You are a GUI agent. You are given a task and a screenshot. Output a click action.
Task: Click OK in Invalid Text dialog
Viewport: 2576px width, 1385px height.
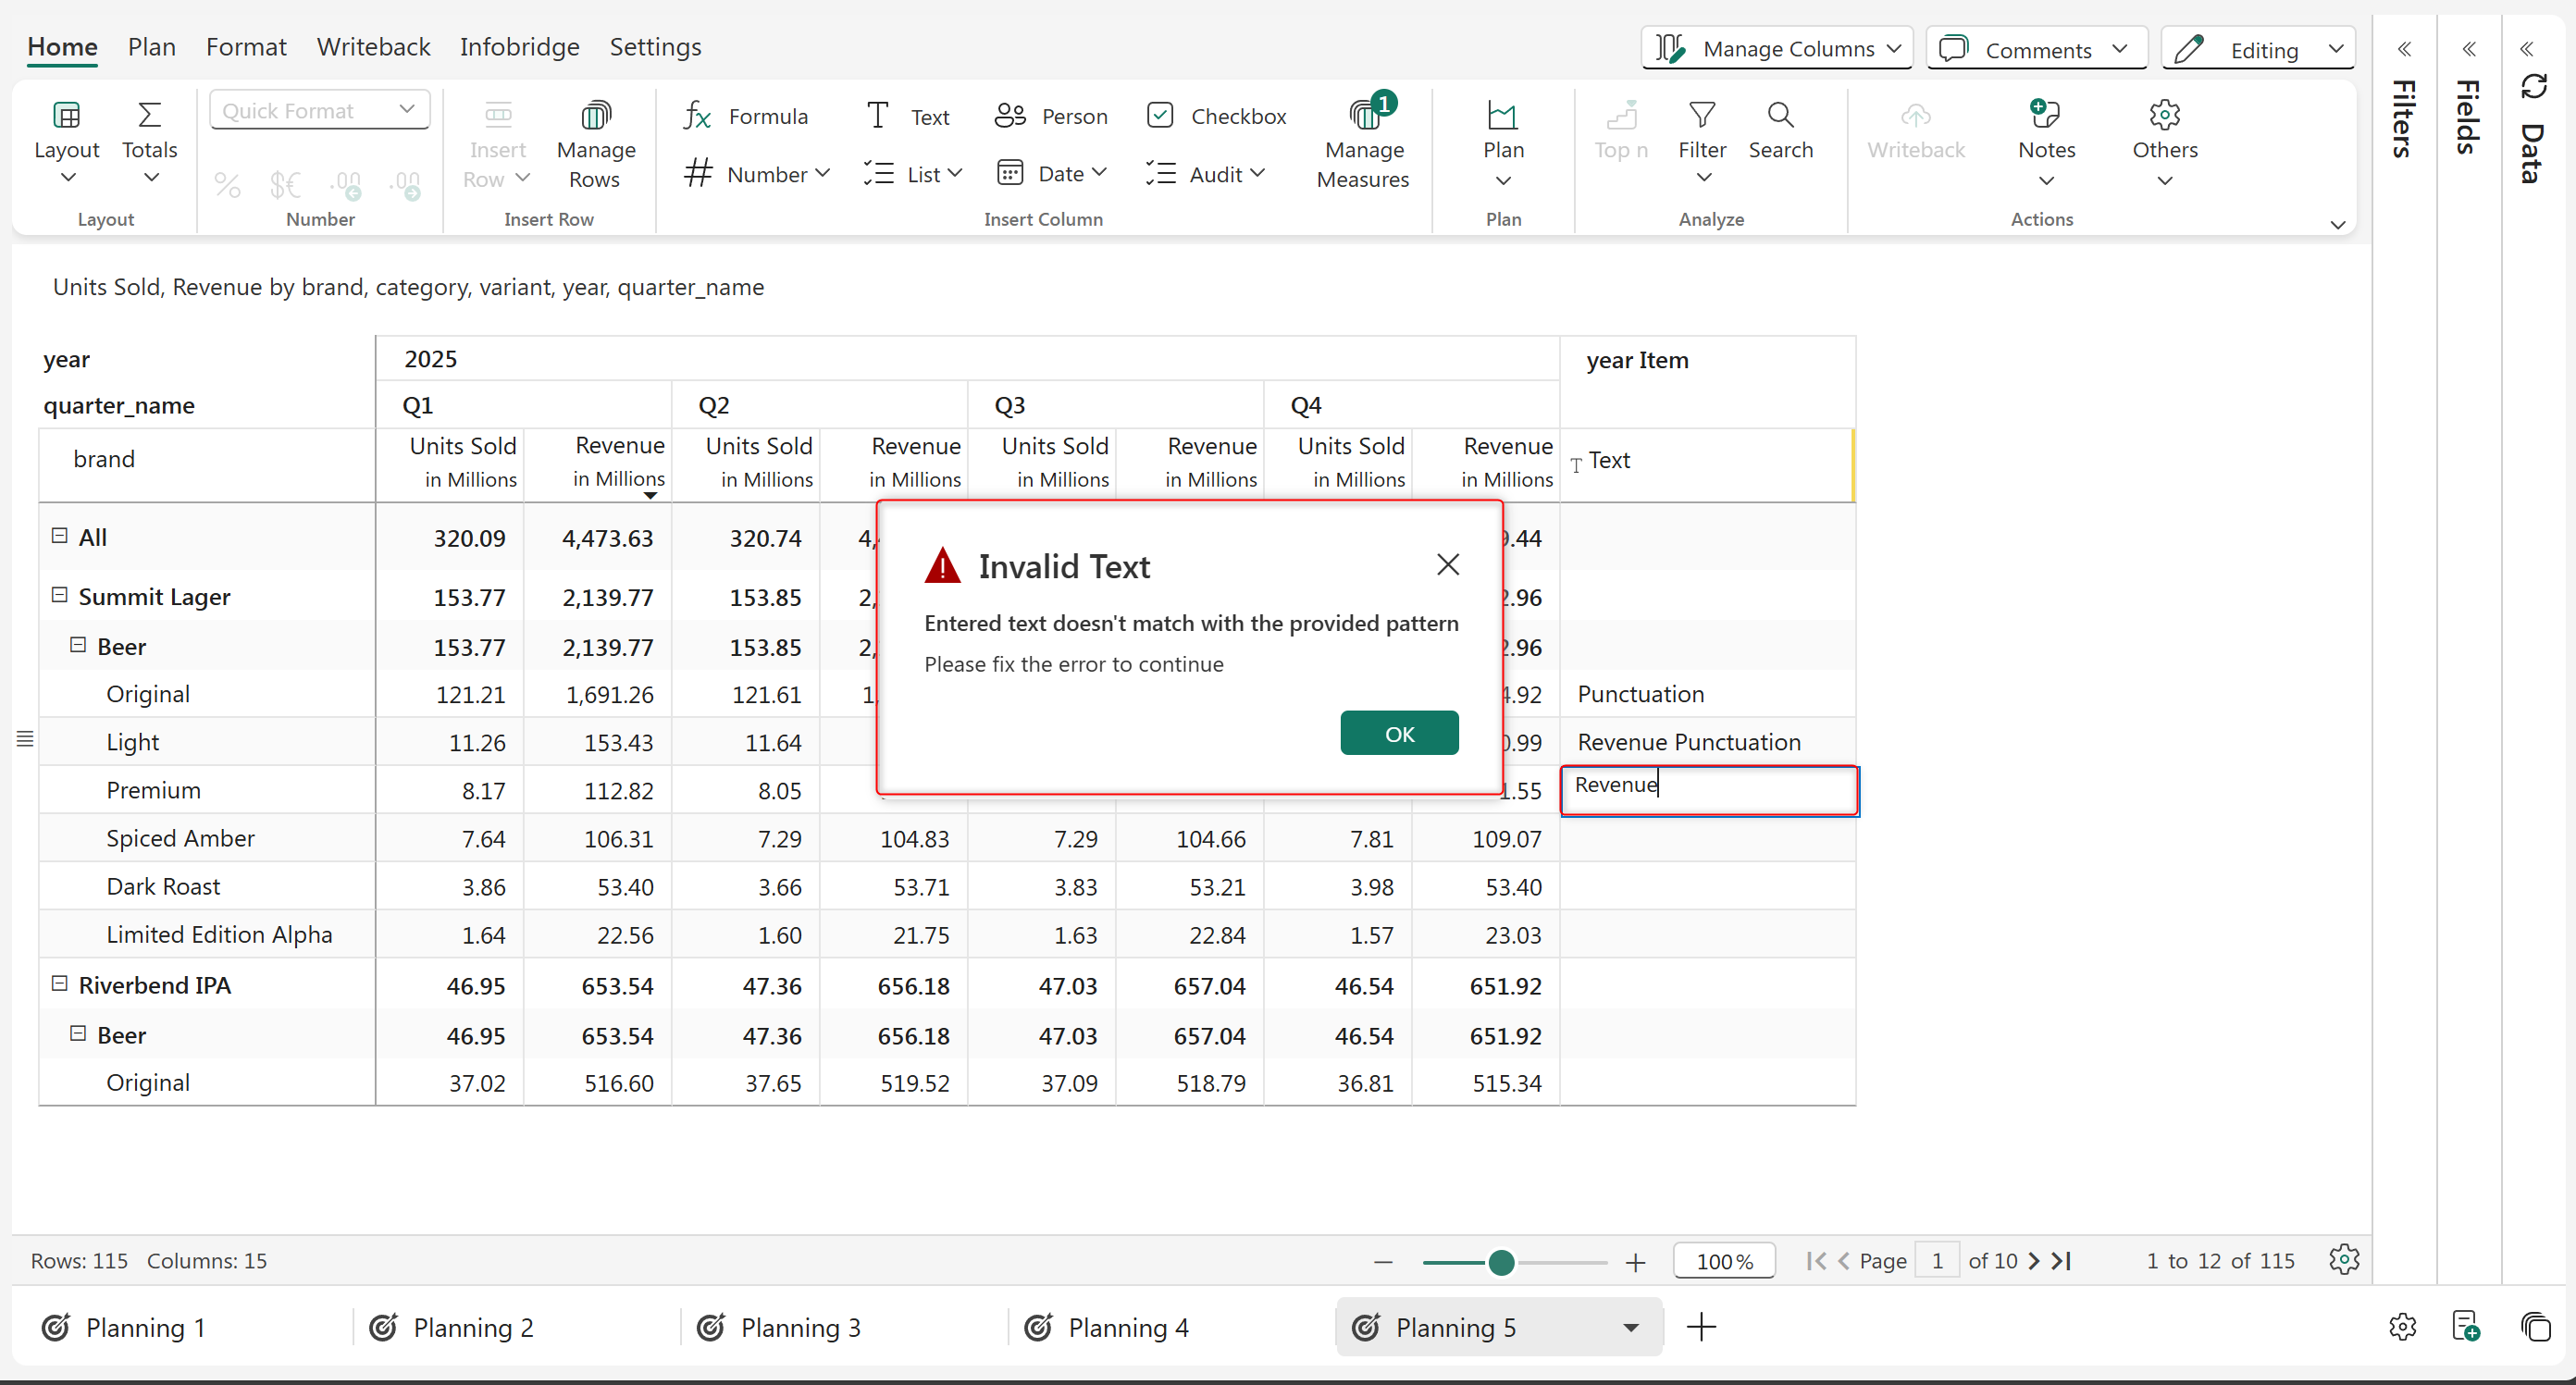pos(1398,733)
